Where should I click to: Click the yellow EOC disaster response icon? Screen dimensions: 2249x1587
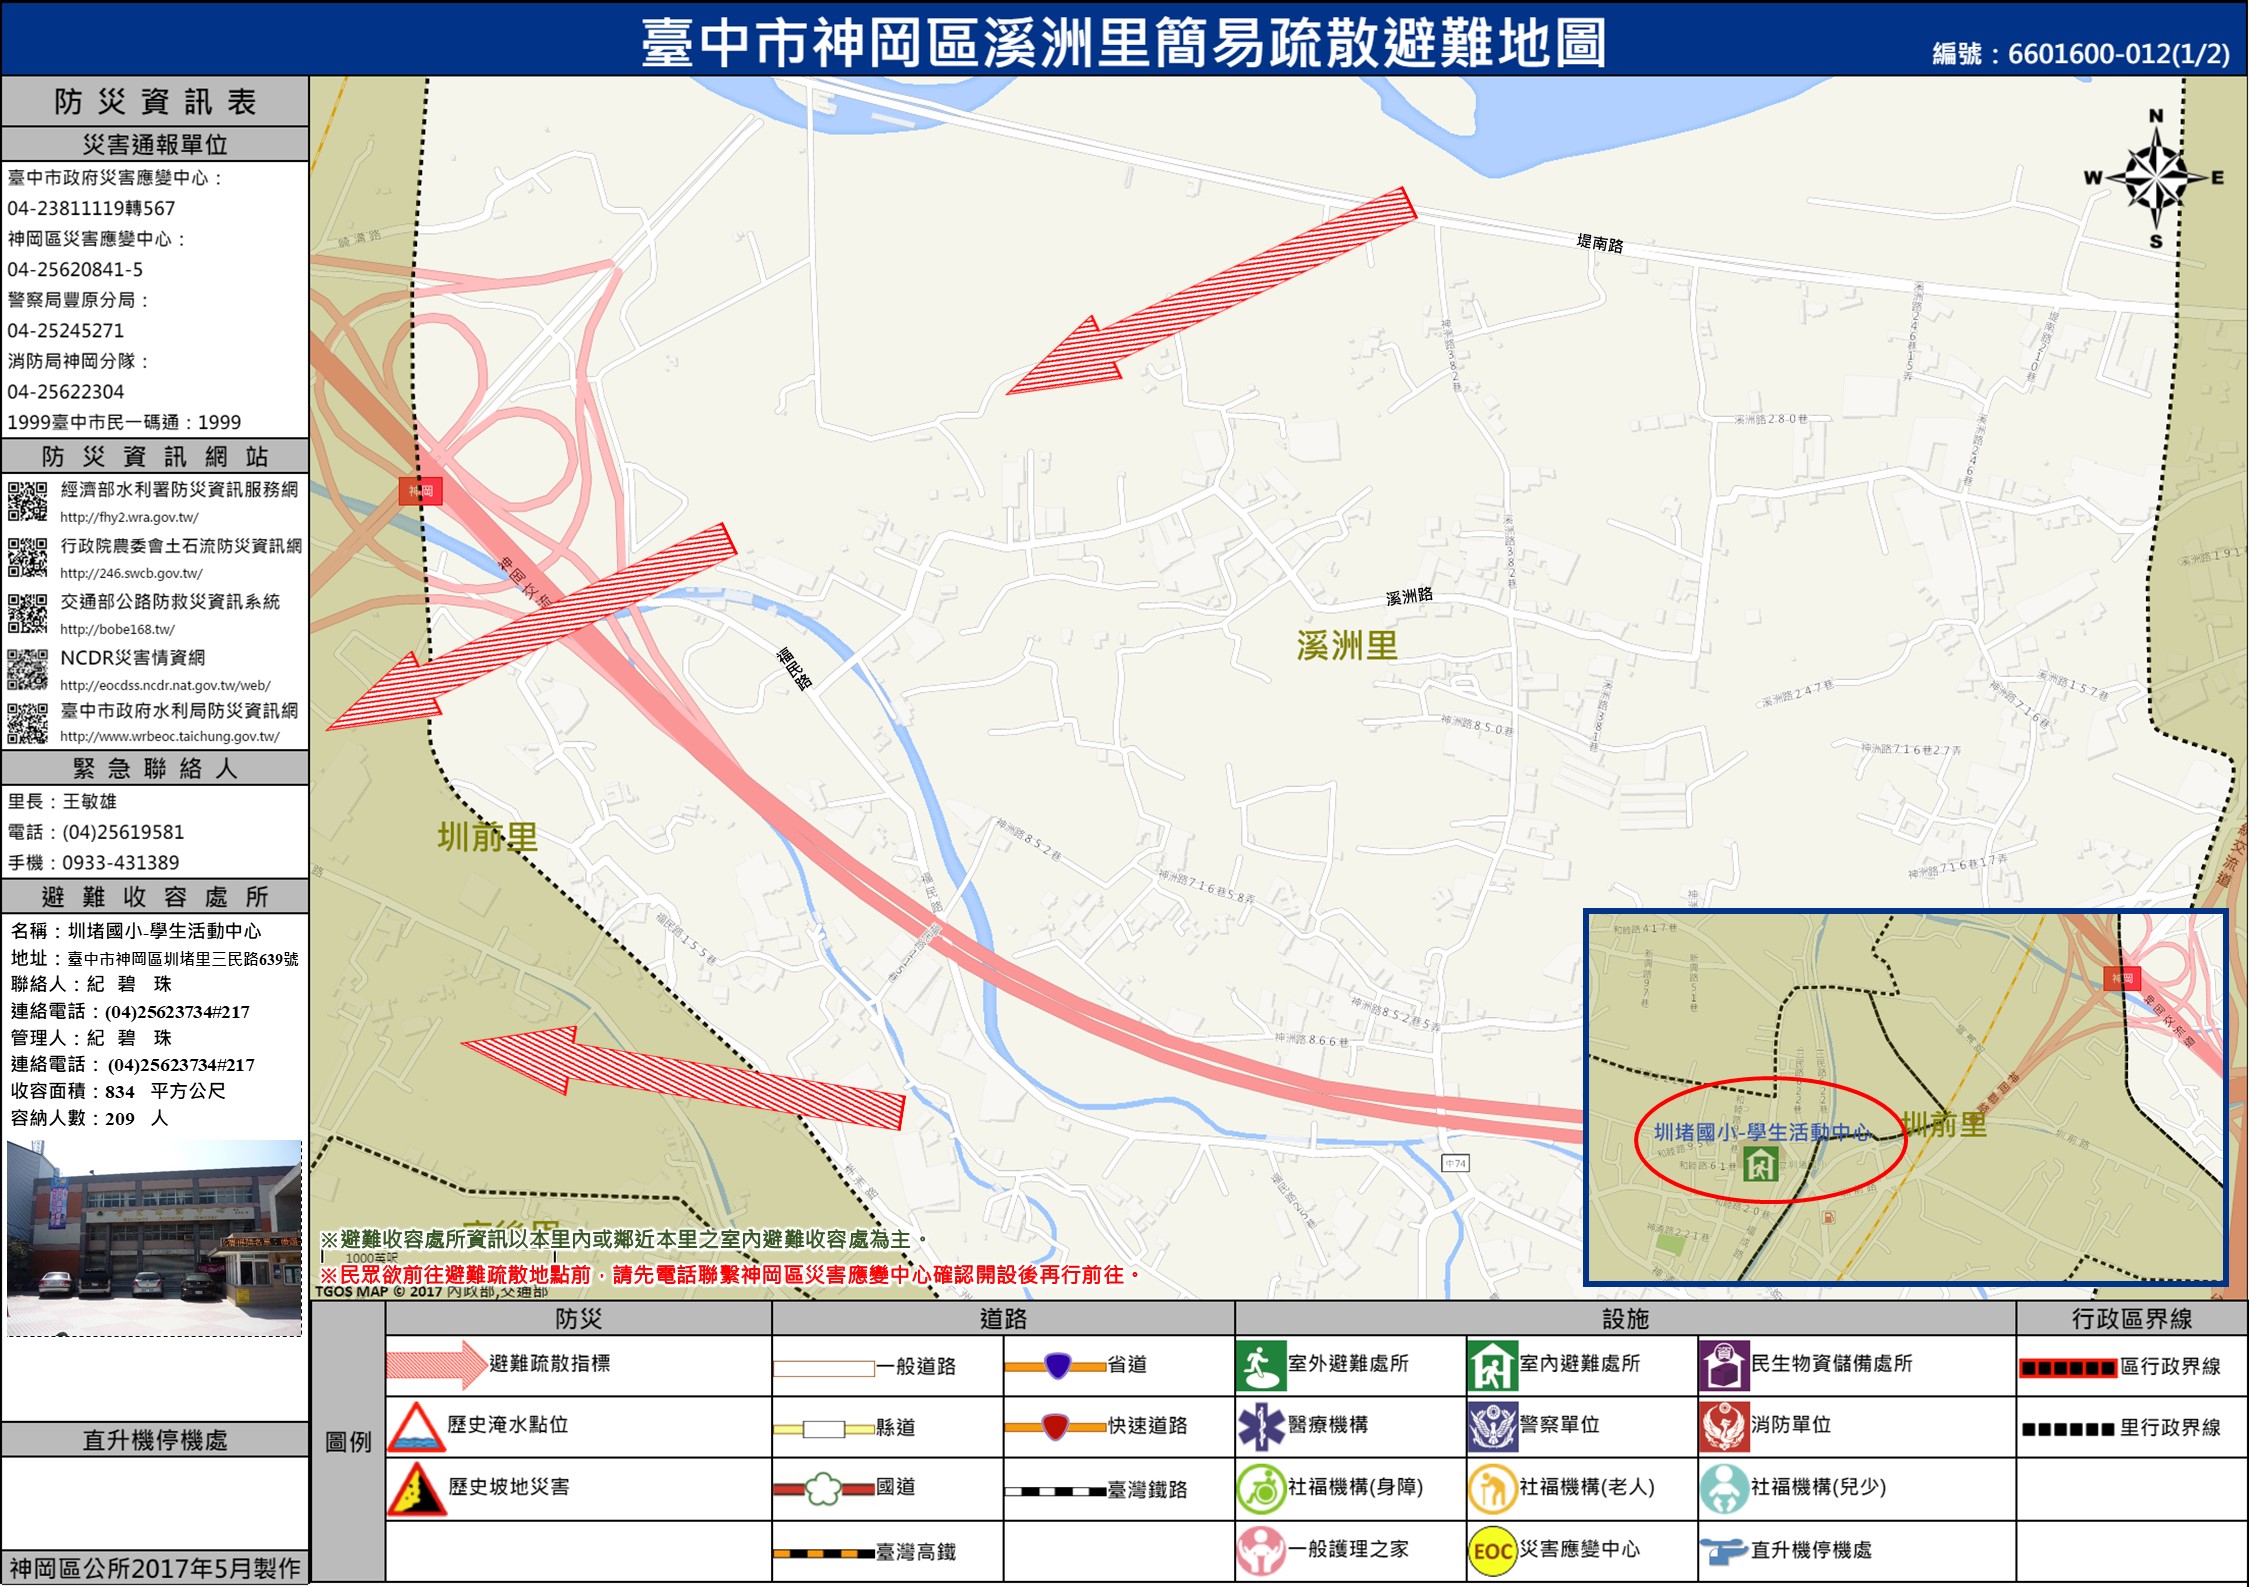1492,1551
